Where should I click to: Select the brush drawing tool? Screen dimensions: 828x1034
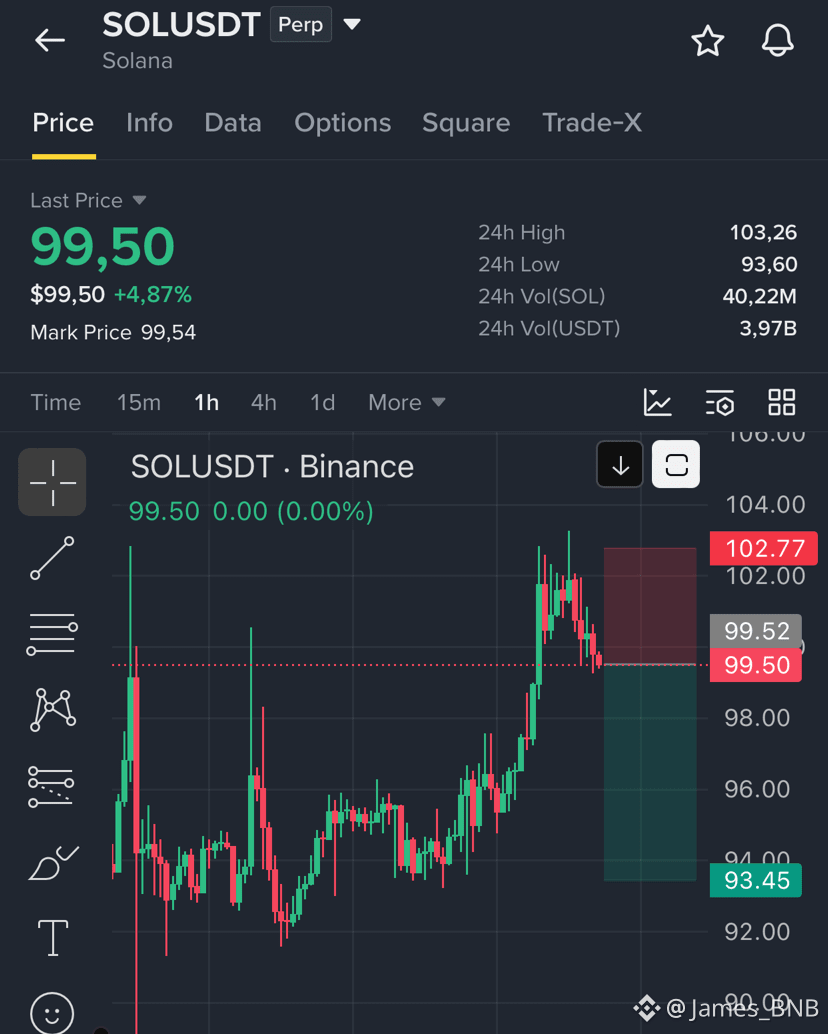click(53, 863)
